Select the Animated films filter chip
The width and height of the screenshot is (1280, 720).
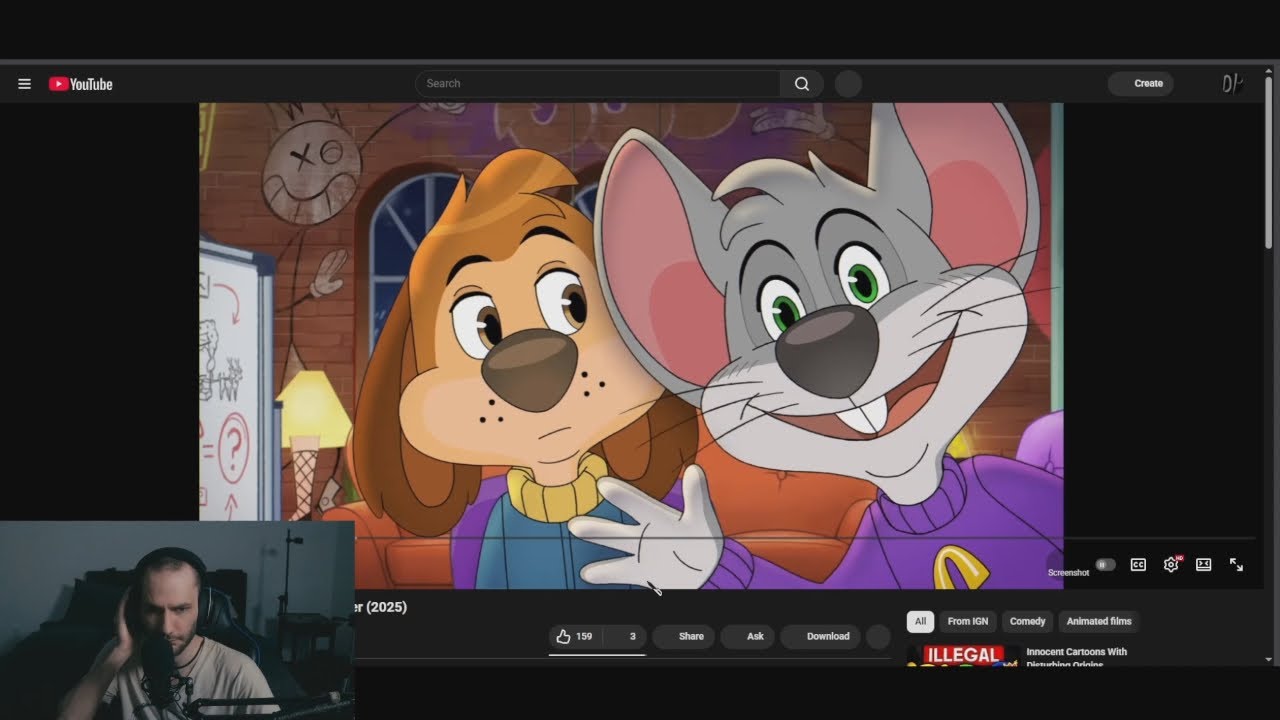1099,621
